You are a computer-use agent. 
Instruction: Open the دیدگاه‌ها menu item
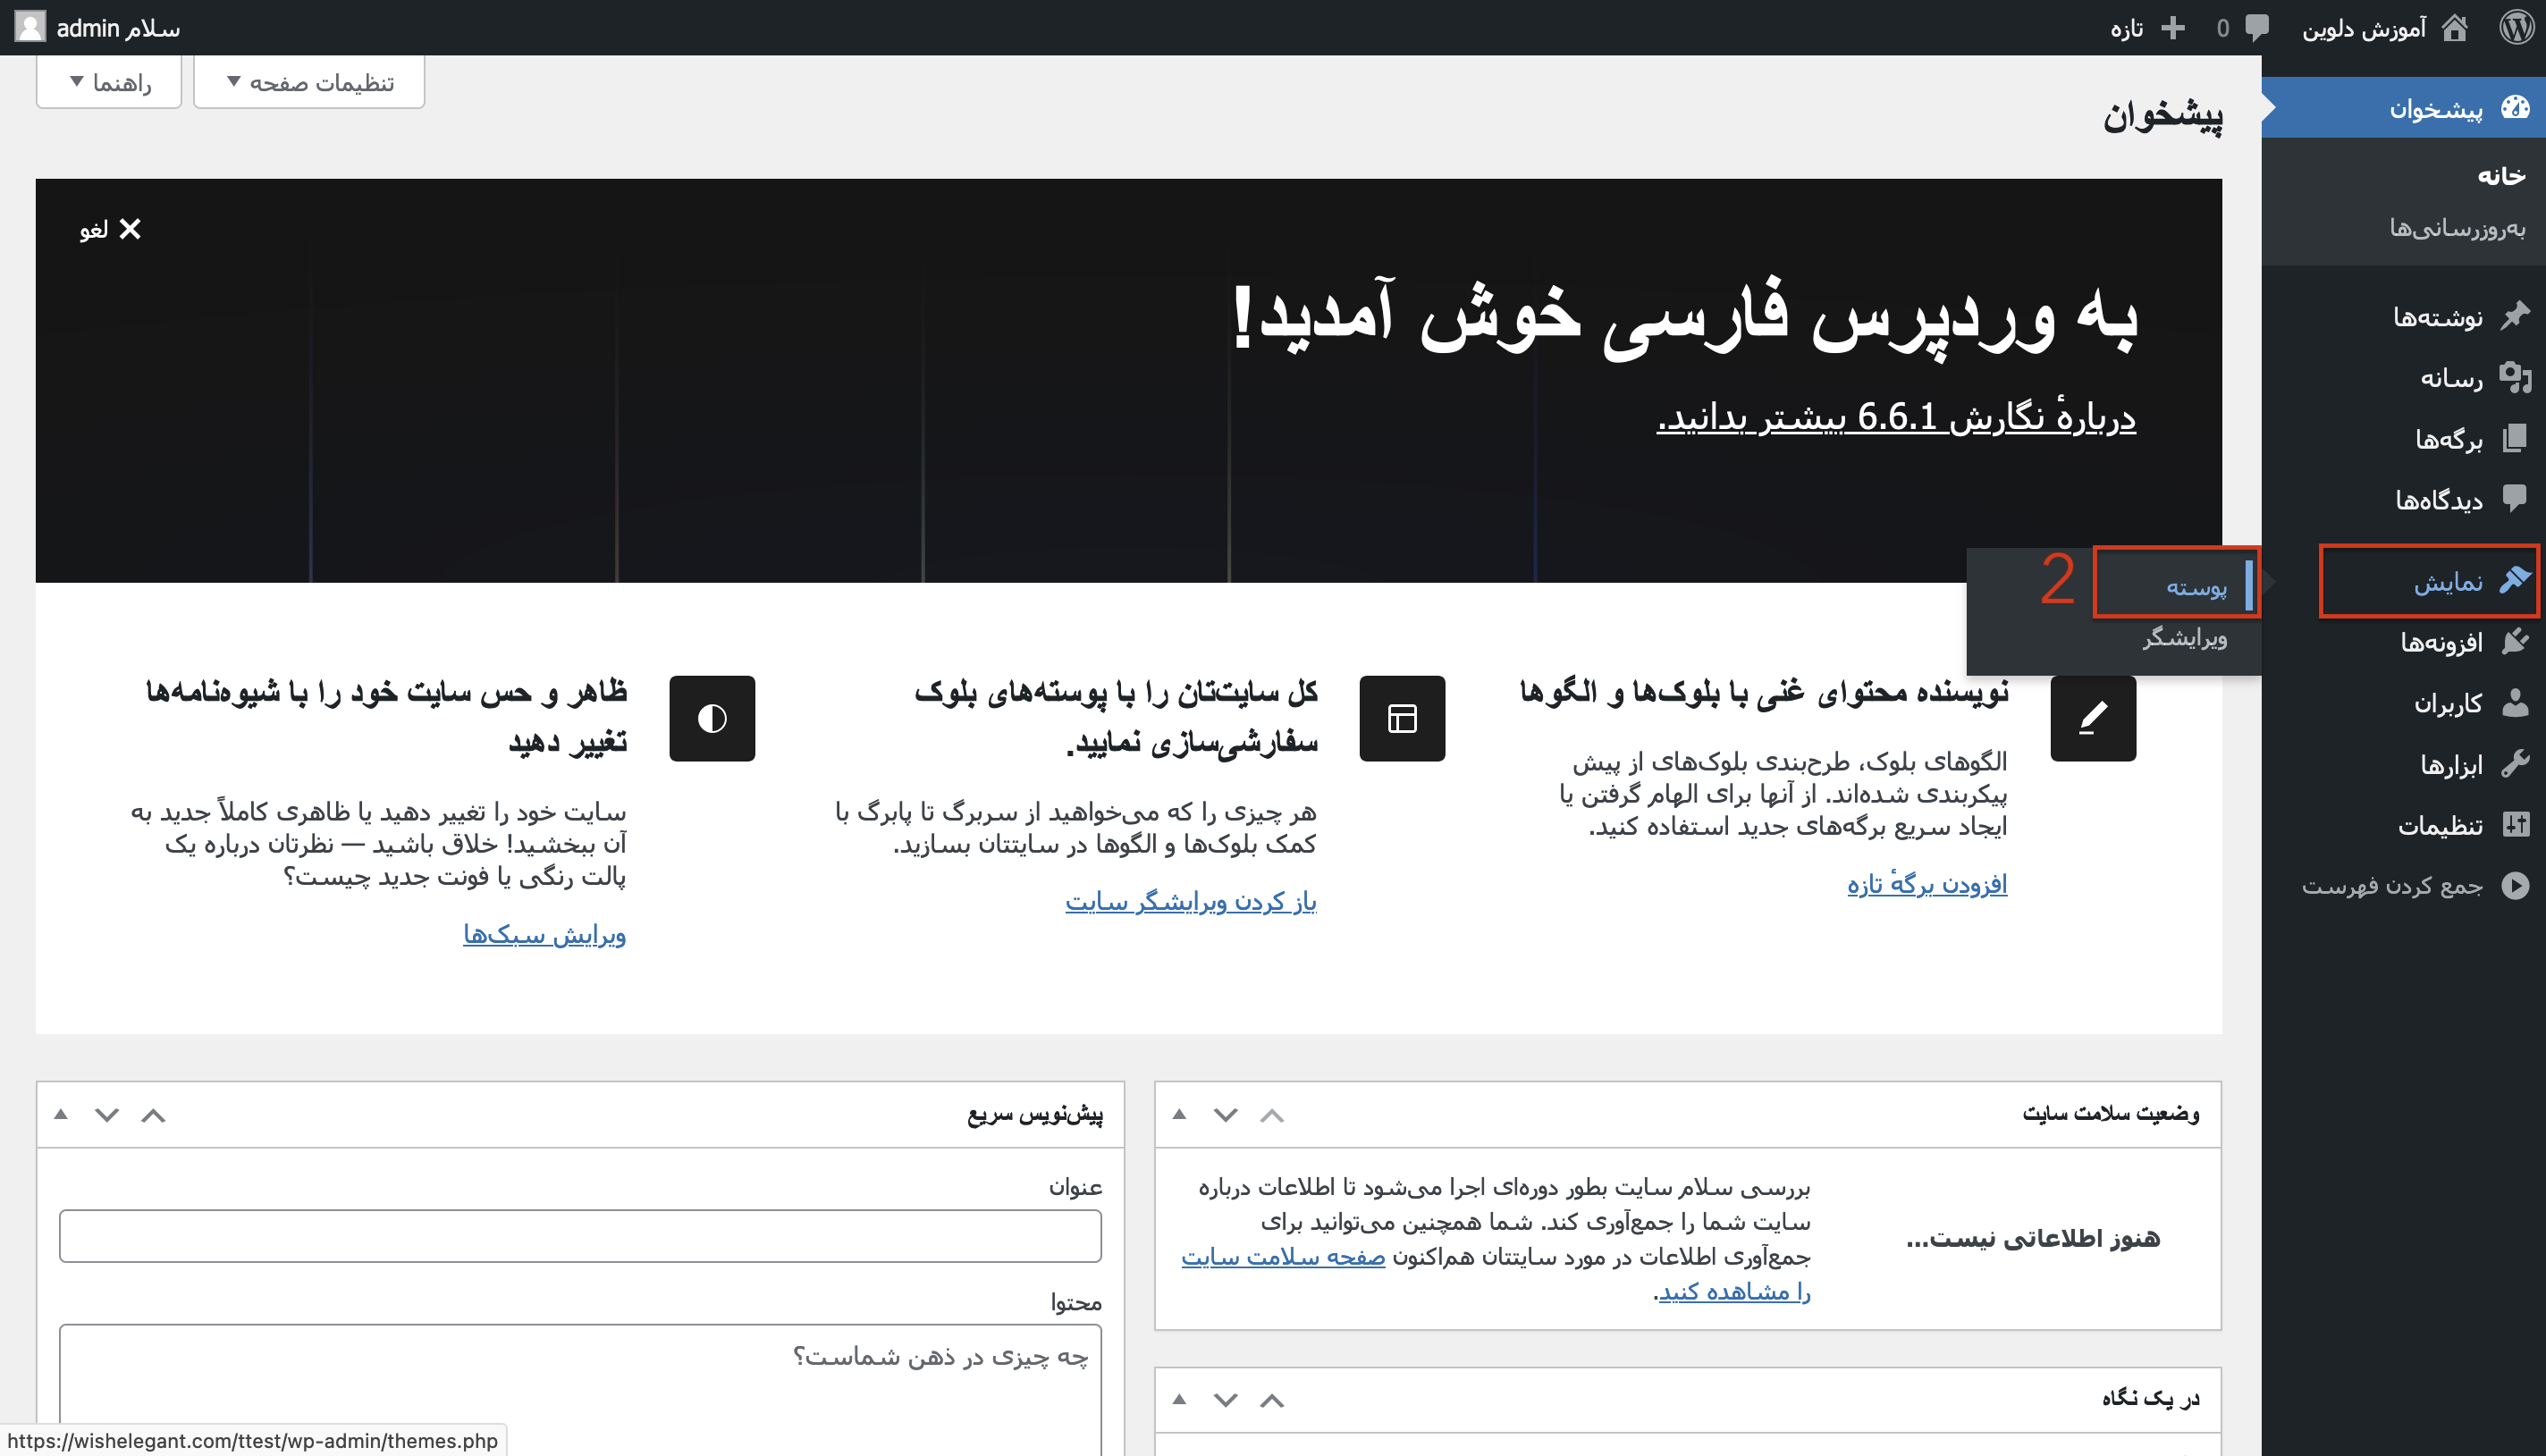point(2404,499)
